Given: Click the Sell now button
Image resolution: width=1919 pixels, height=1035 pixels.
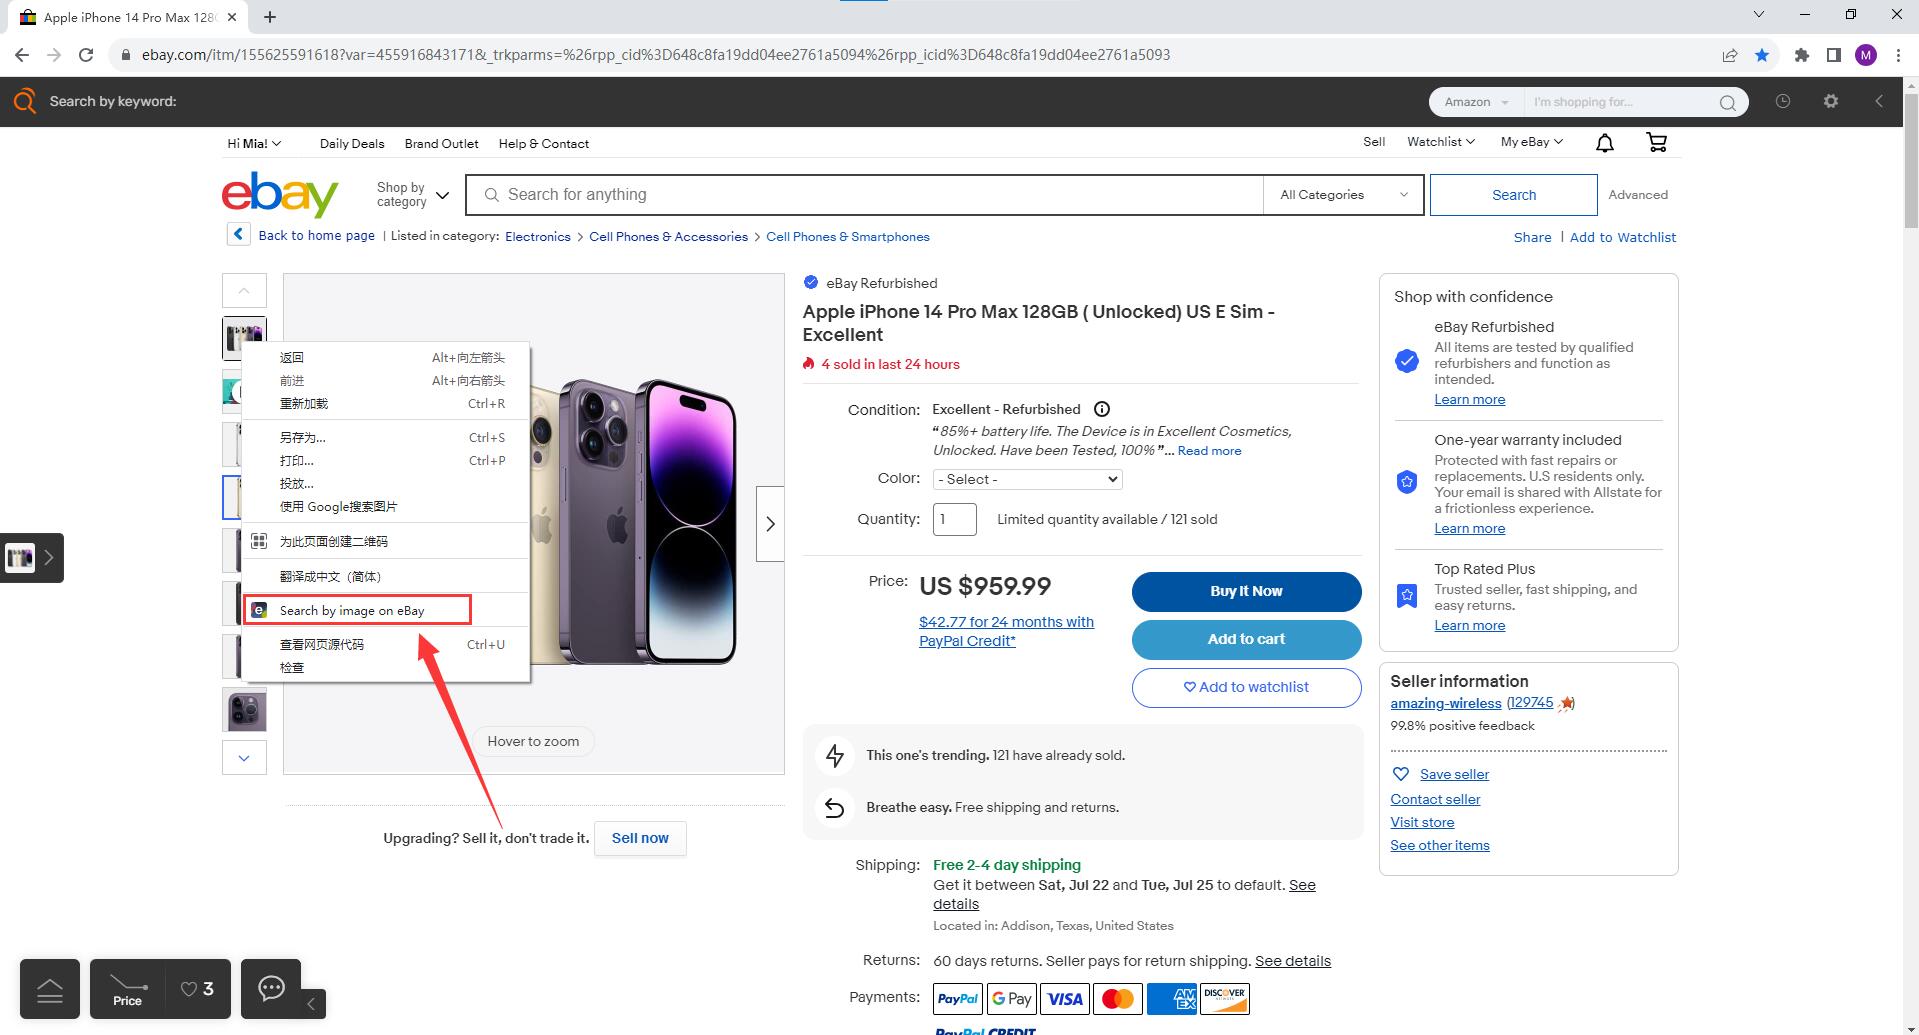Looking at the screenshot, I should (640, 838).
